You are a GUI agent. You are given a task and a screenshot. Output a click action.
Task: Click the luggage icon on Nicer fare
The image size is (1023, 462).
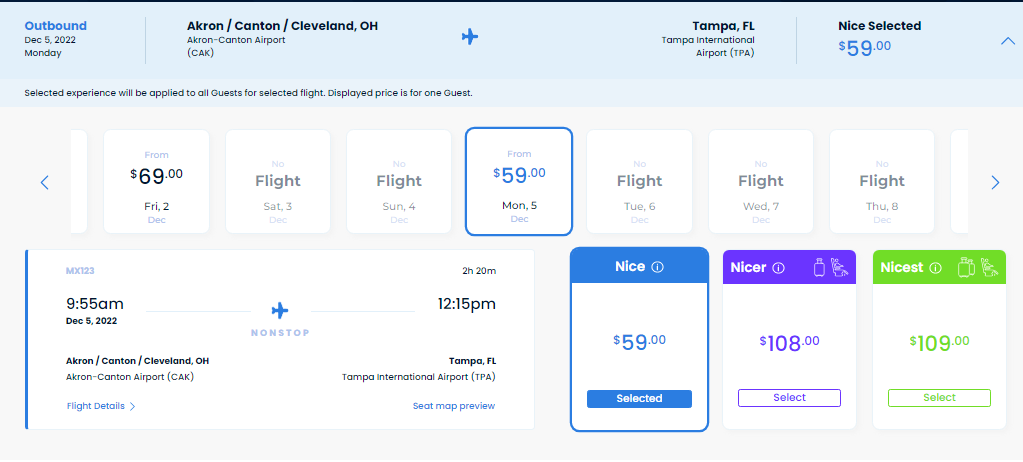click(x=818, y=267)
